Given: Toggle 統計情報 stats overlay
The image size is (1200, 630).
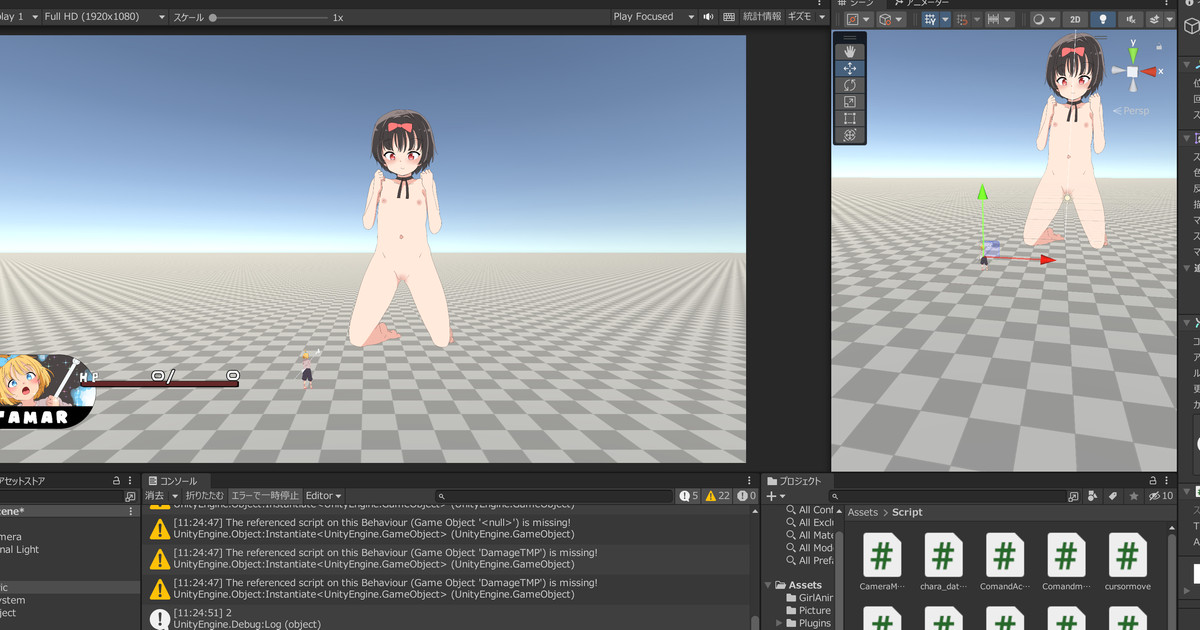Looking at the screenshot, I should click(x=763, y=17).
